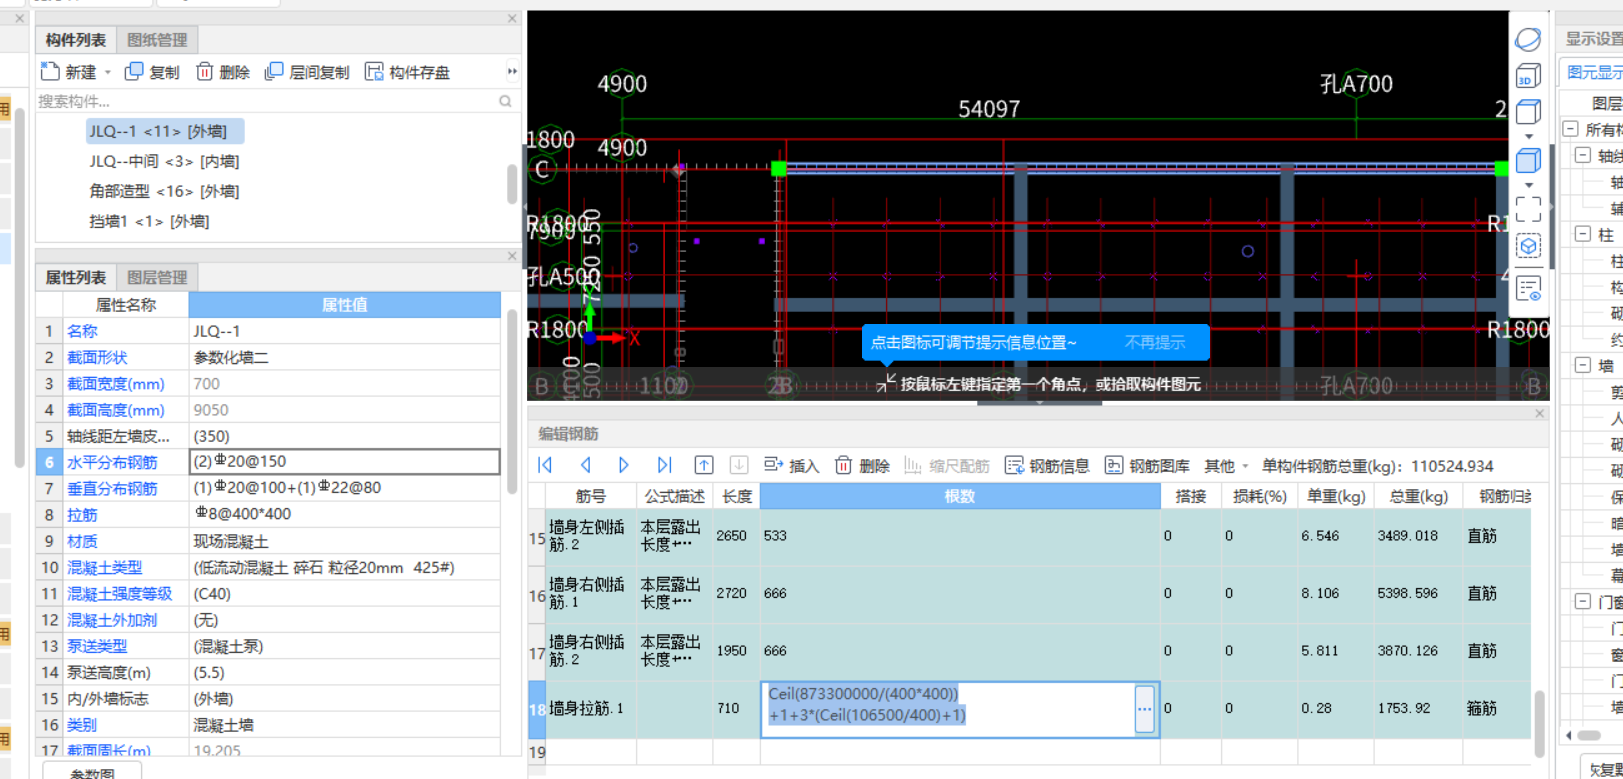This screenshot has height=779, width=1623.
Task: Close the property list panel
Action: (512, 256)
